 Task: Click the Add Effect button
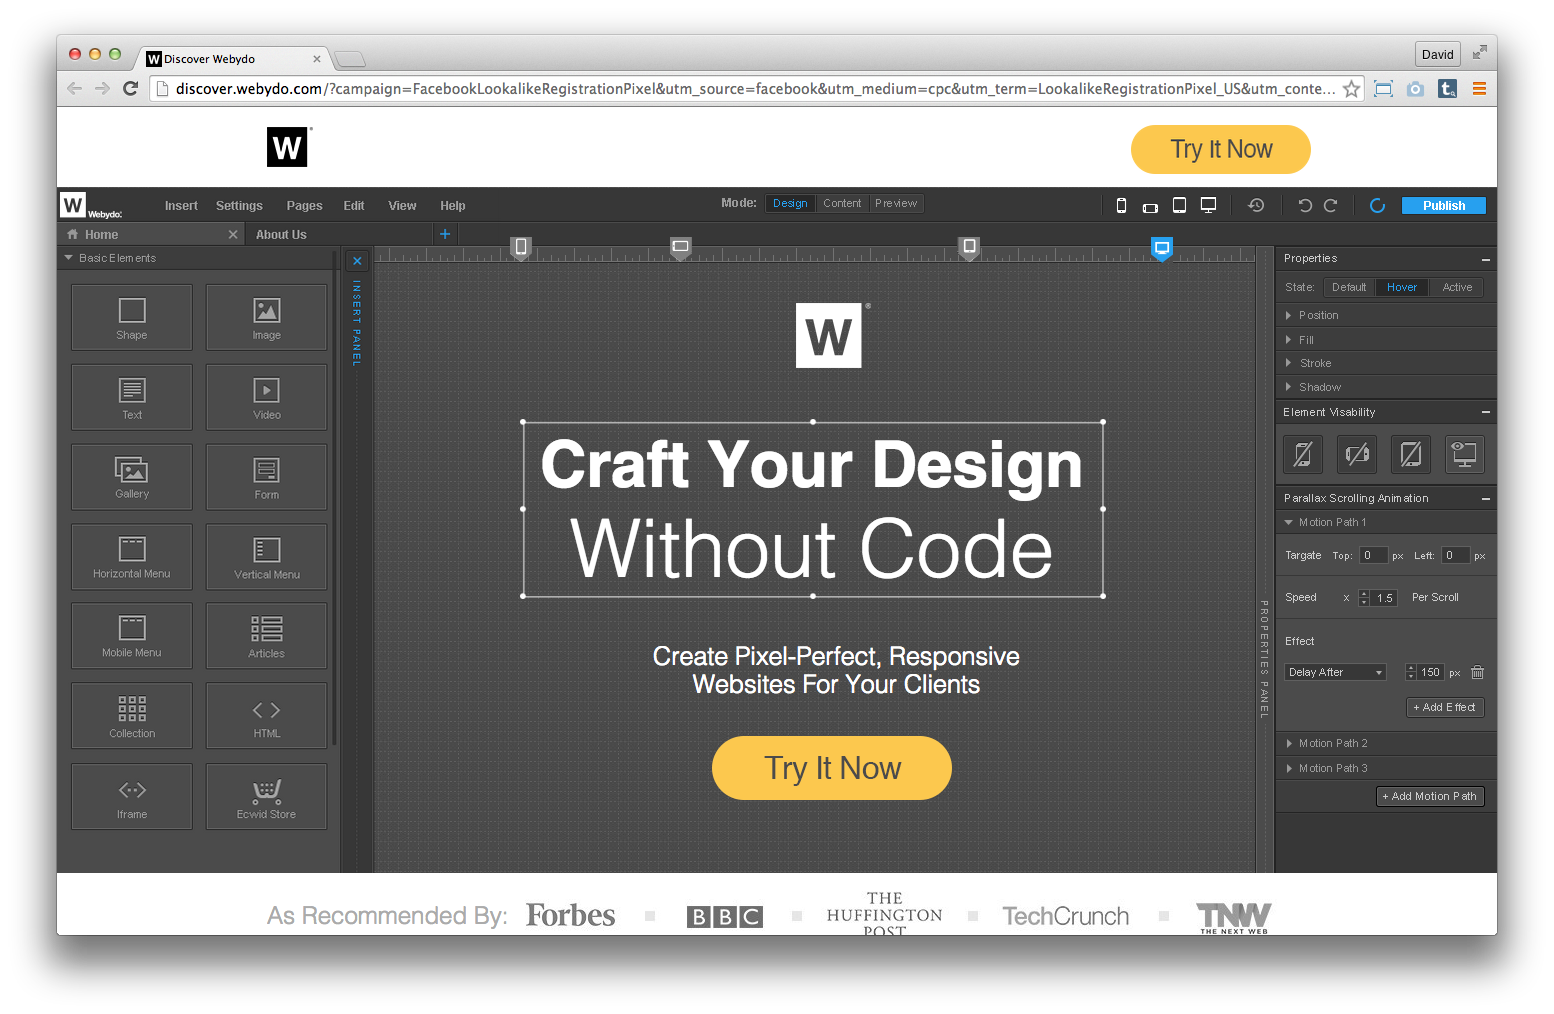tap(1445, 707)
